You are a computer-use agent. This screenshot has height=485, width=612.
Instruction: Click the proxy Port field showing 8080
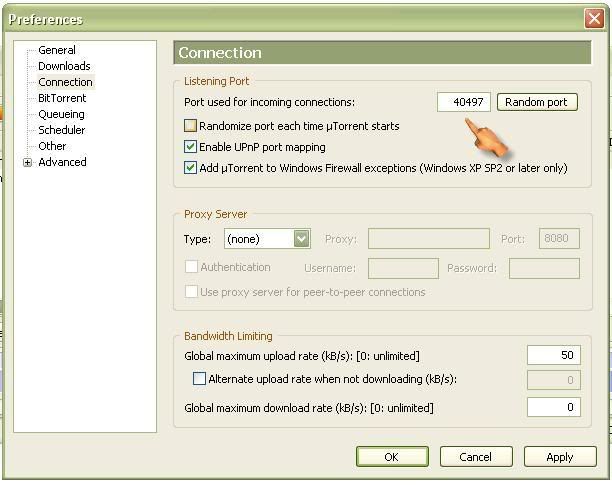pos(559,239)
